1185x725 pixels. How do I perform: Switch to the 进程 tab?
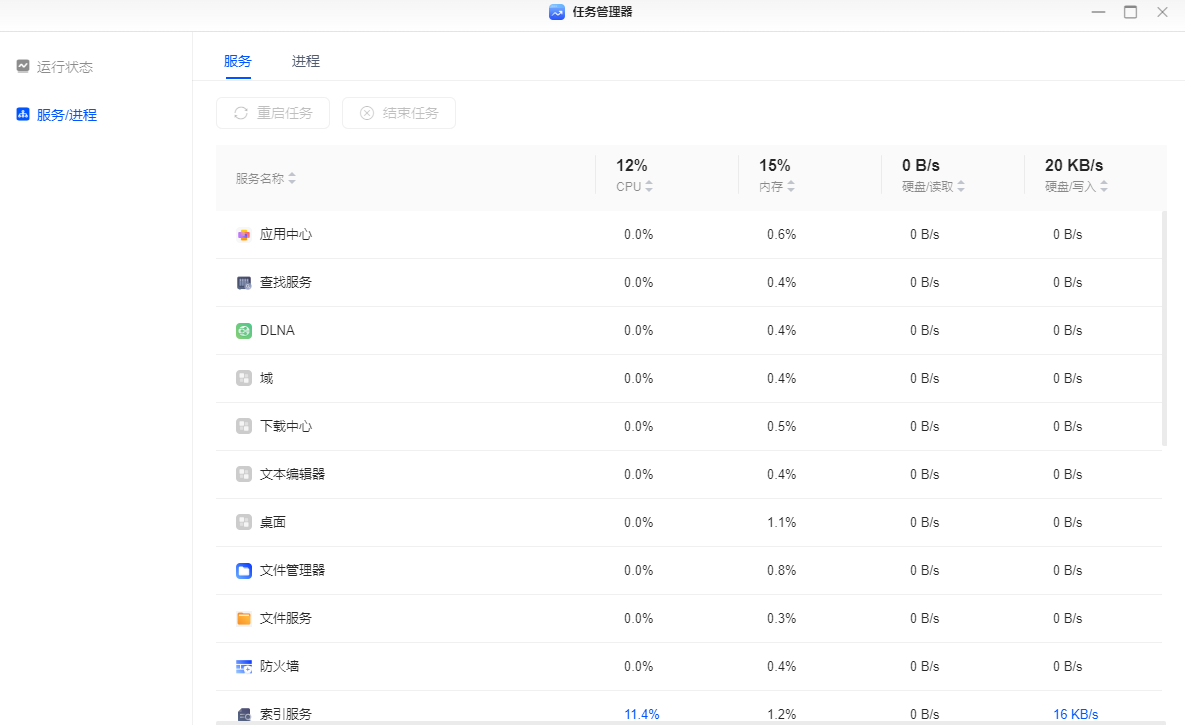point(305,61)
